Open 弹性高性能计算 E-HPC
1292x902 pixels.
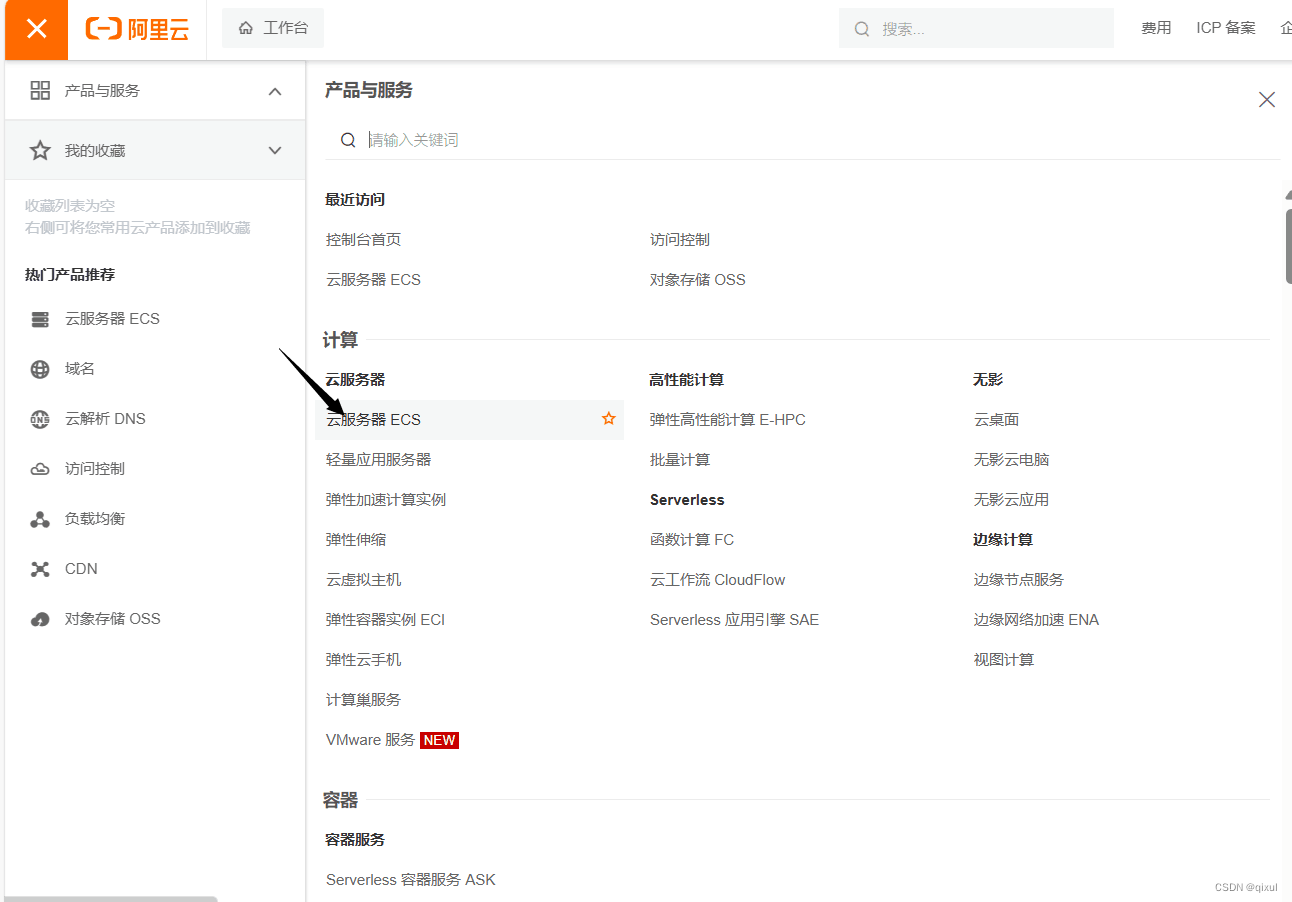(x=728, y=420)
